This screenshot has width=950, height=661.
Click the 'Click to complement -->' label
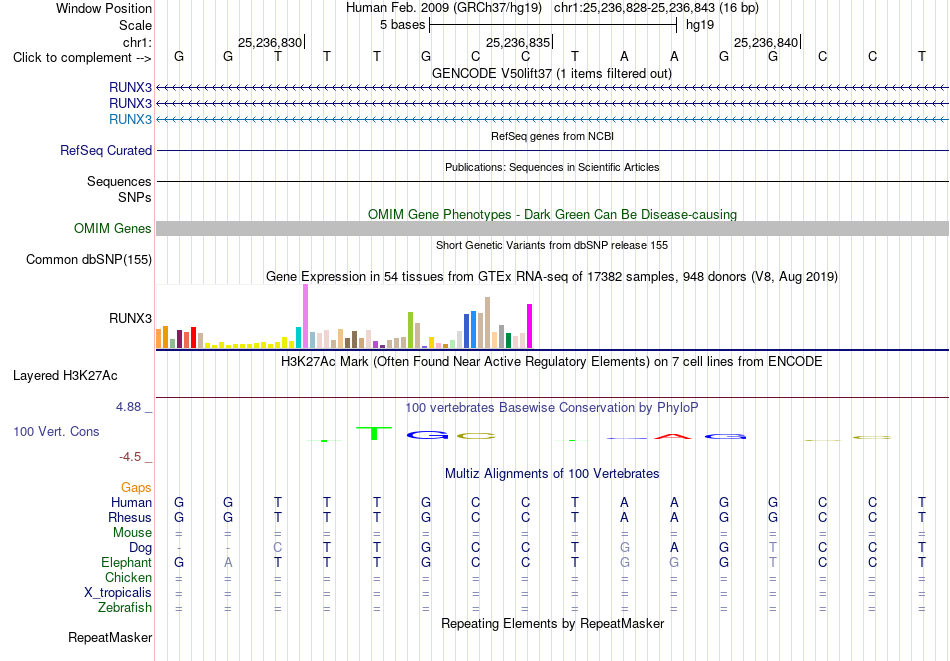(82, 58)
